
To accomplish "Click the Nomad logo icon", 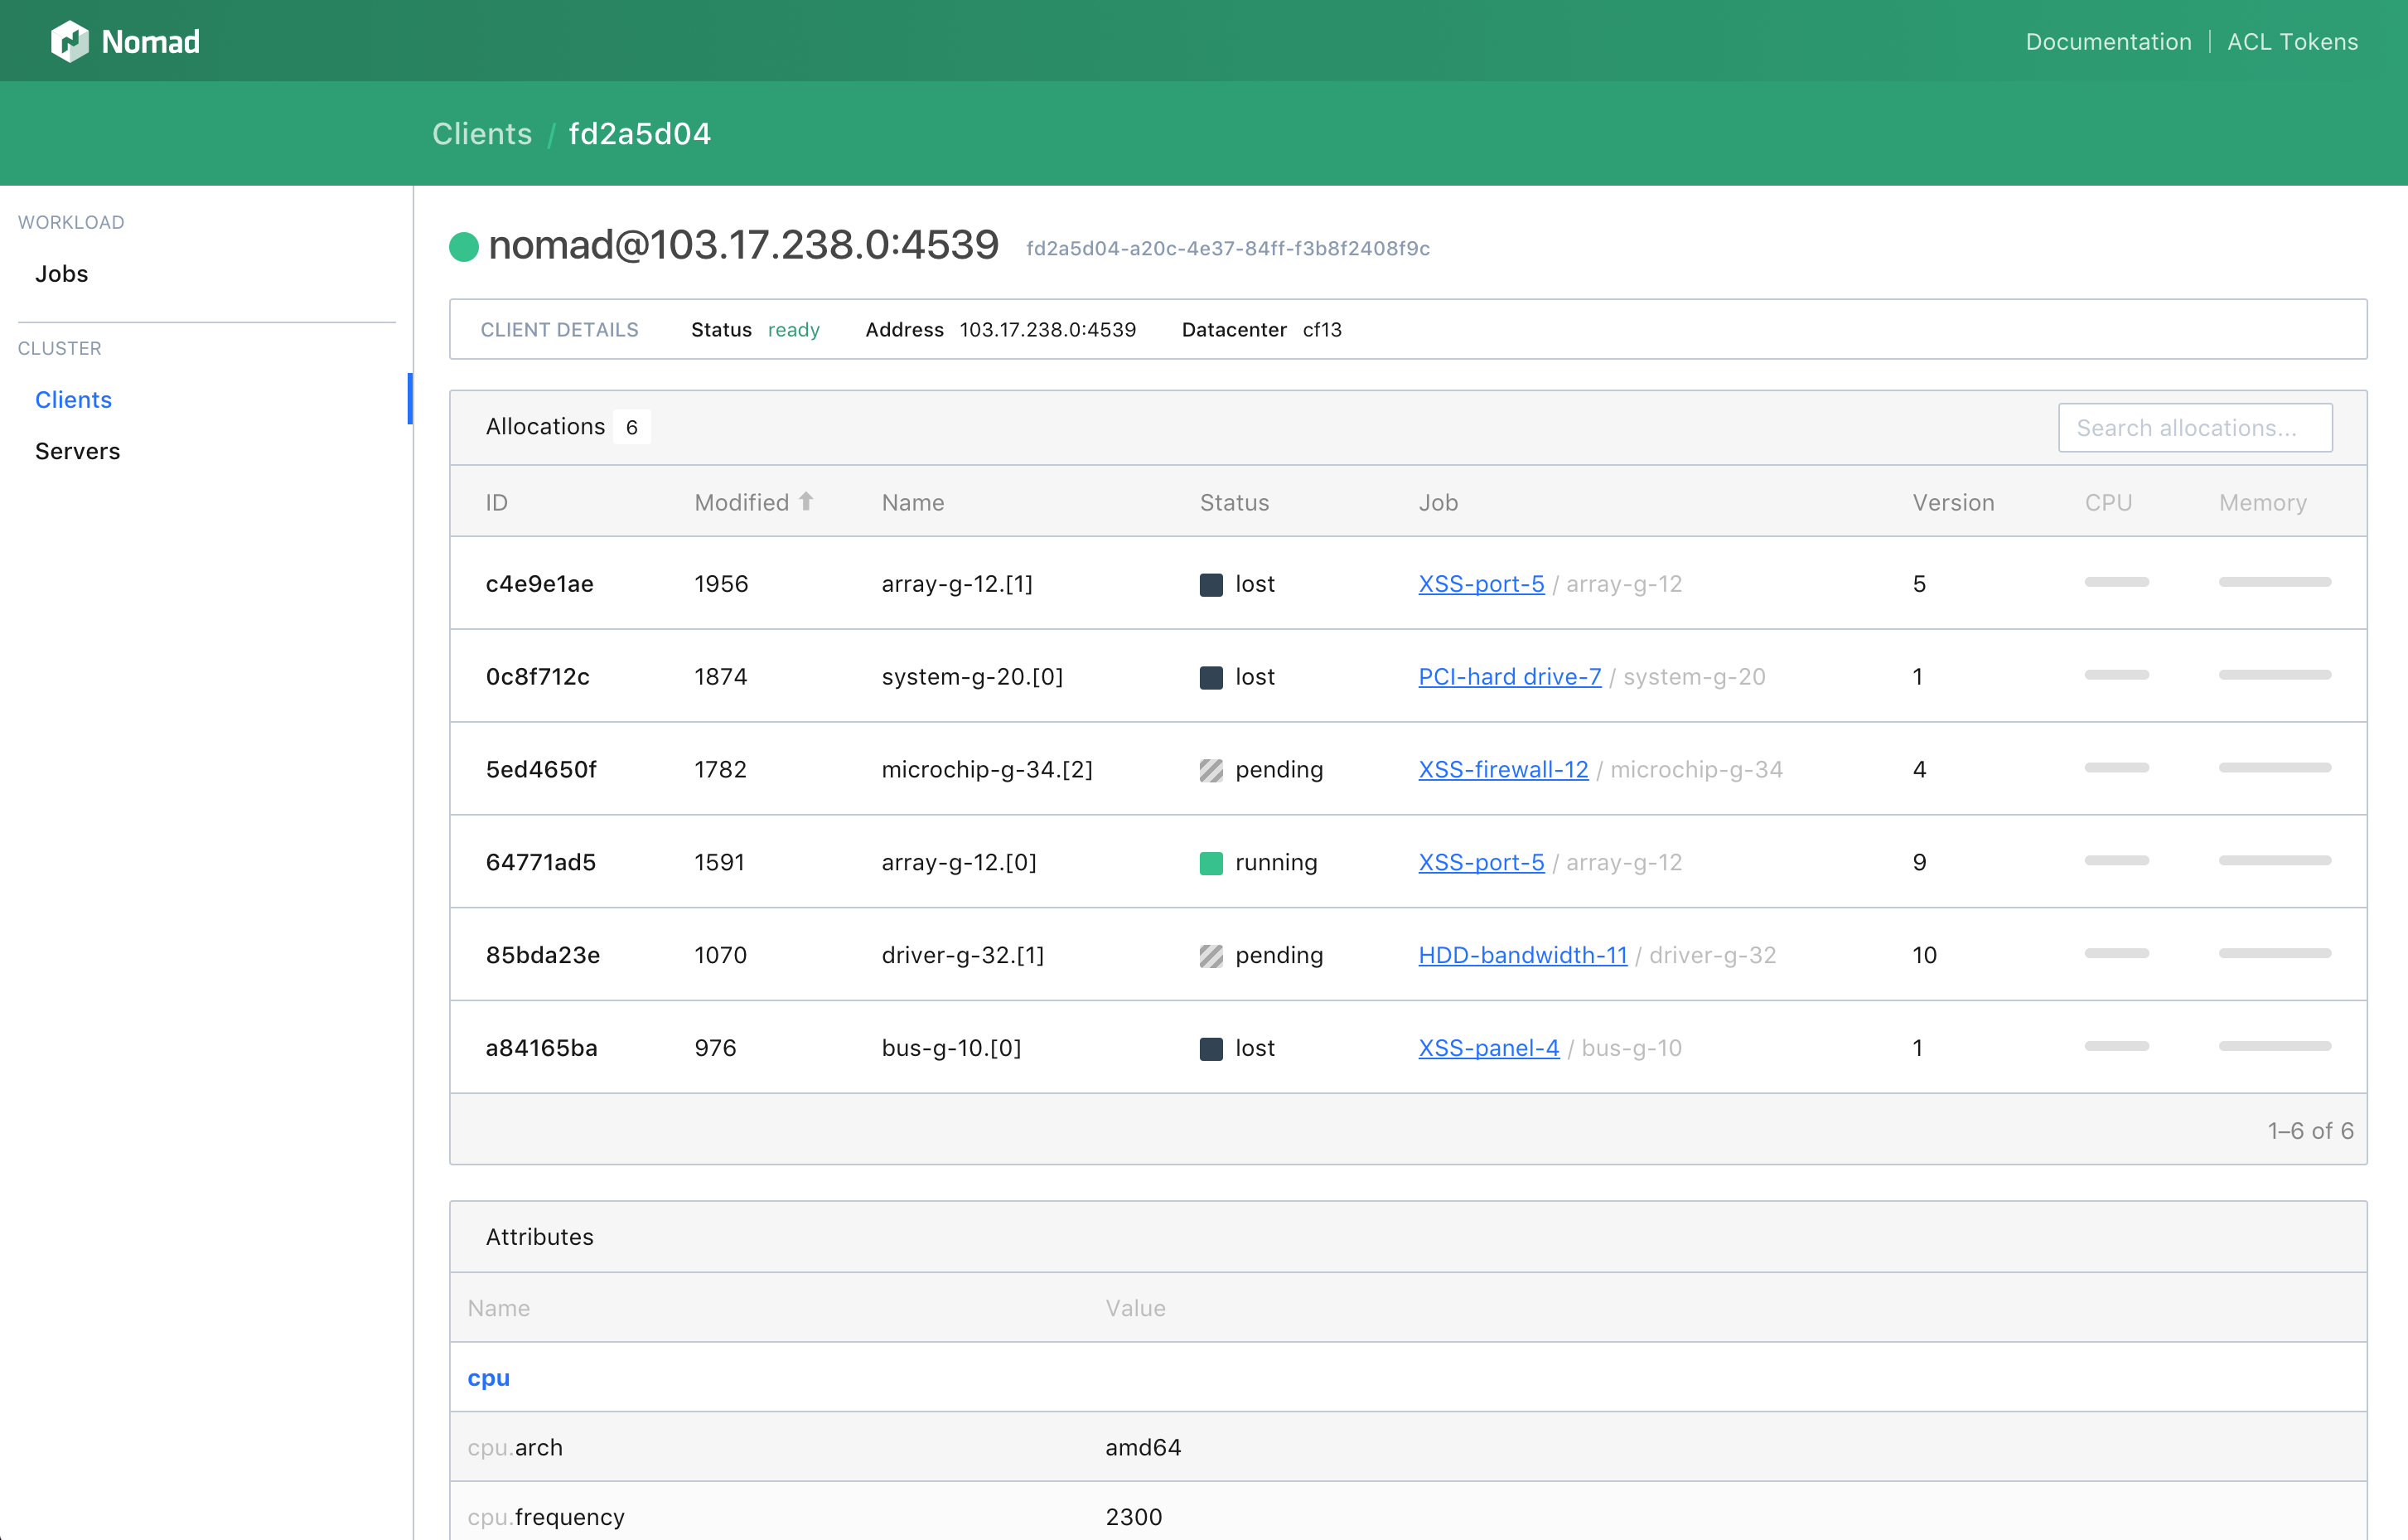I will pos(70,41).
